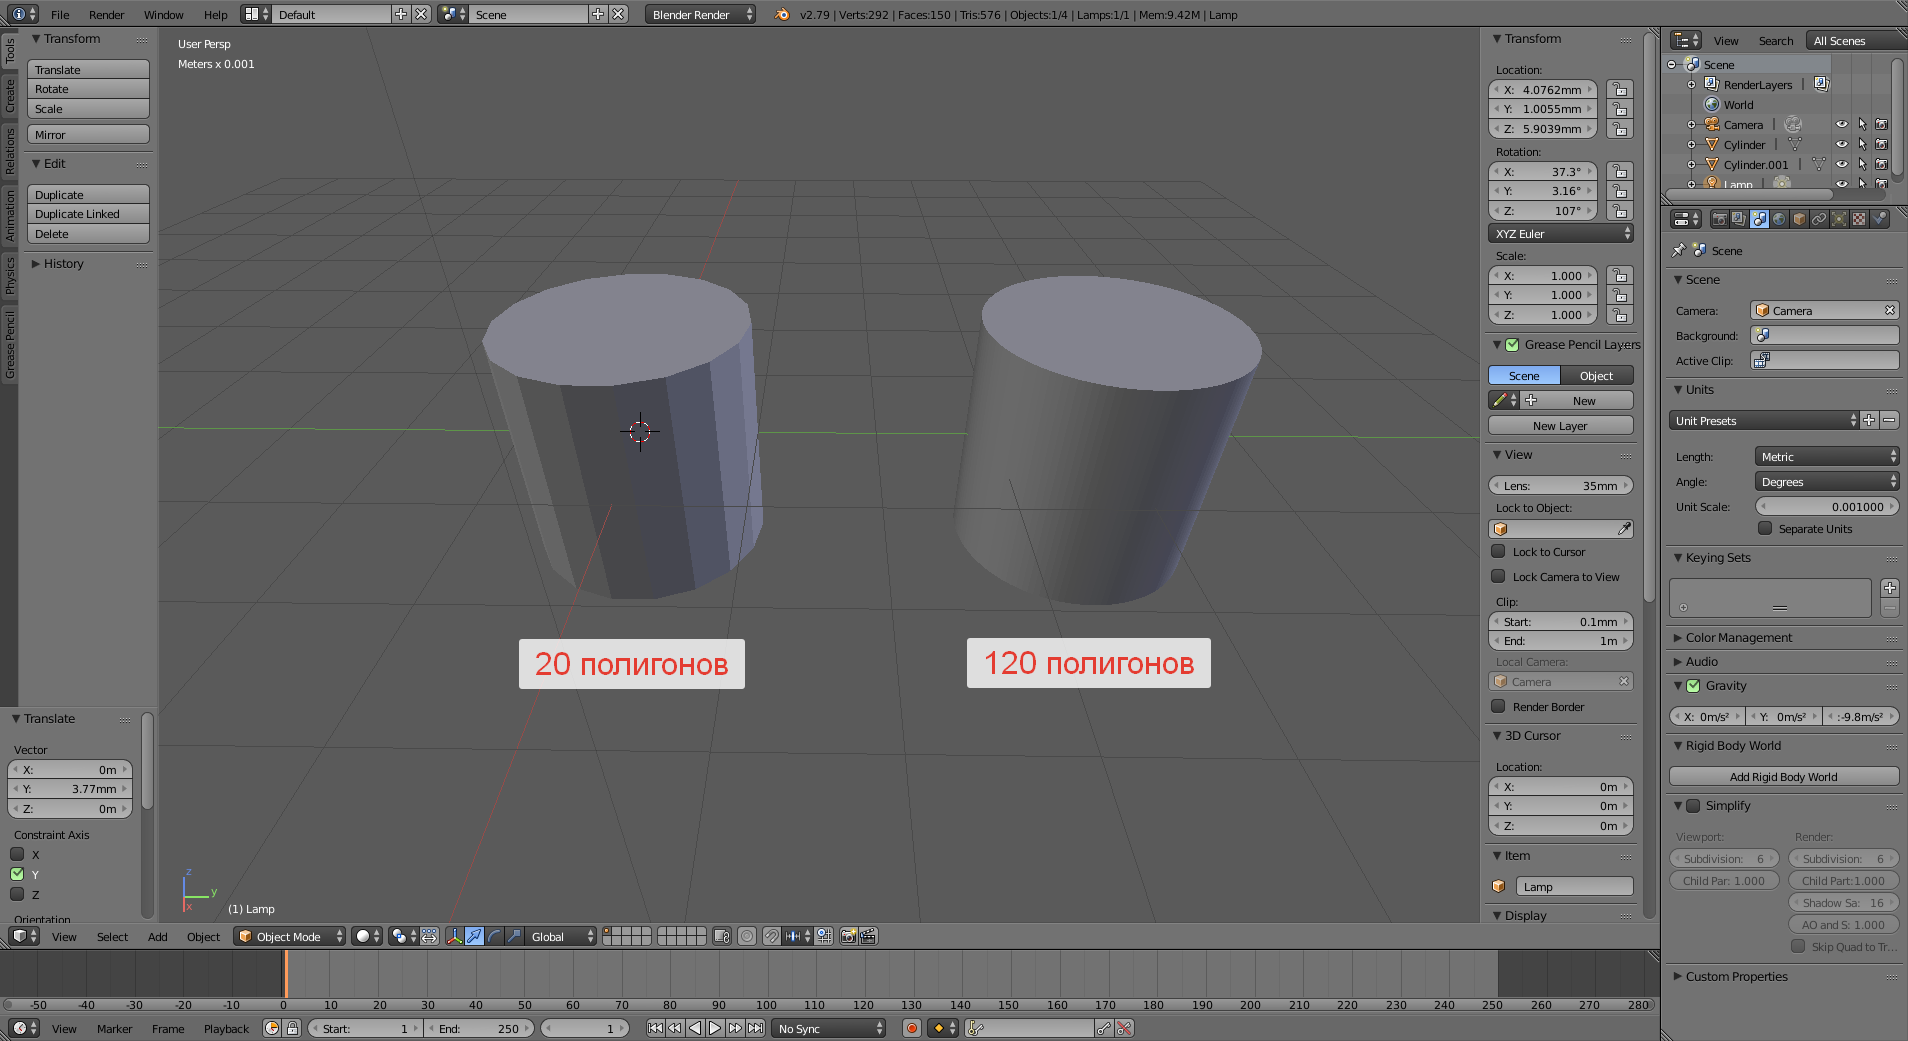Open the Render properties tab (camera icon)
This screenshot has height=1041, width=1908.
[x=1719, y=219]
